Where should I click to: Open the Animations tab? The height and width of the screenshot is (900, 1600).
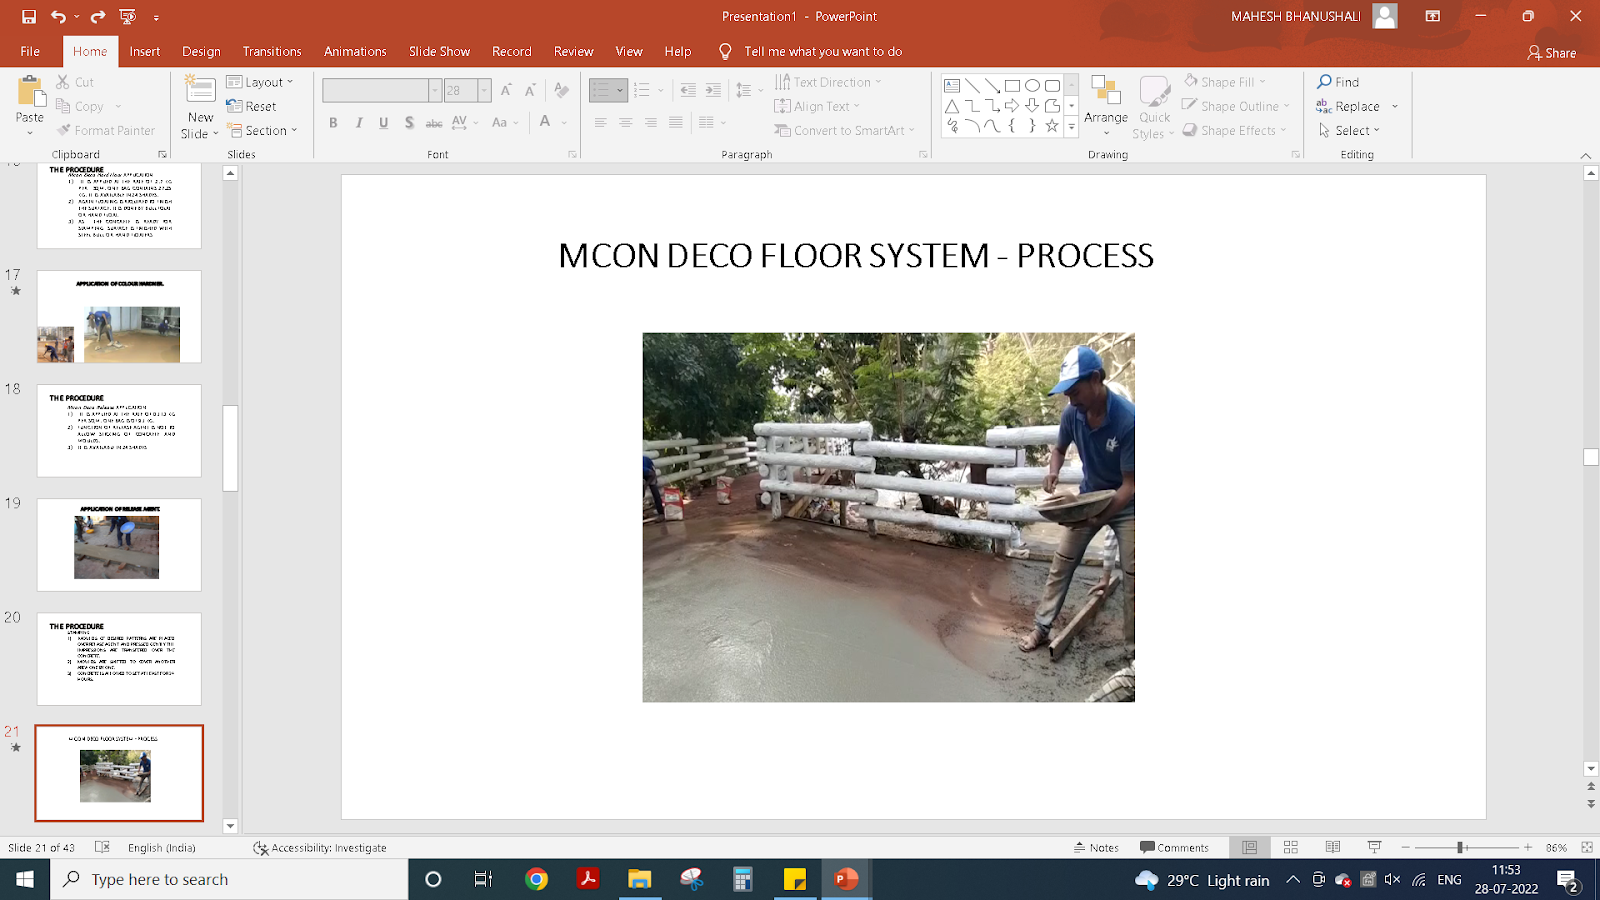[x=355, y=51]
